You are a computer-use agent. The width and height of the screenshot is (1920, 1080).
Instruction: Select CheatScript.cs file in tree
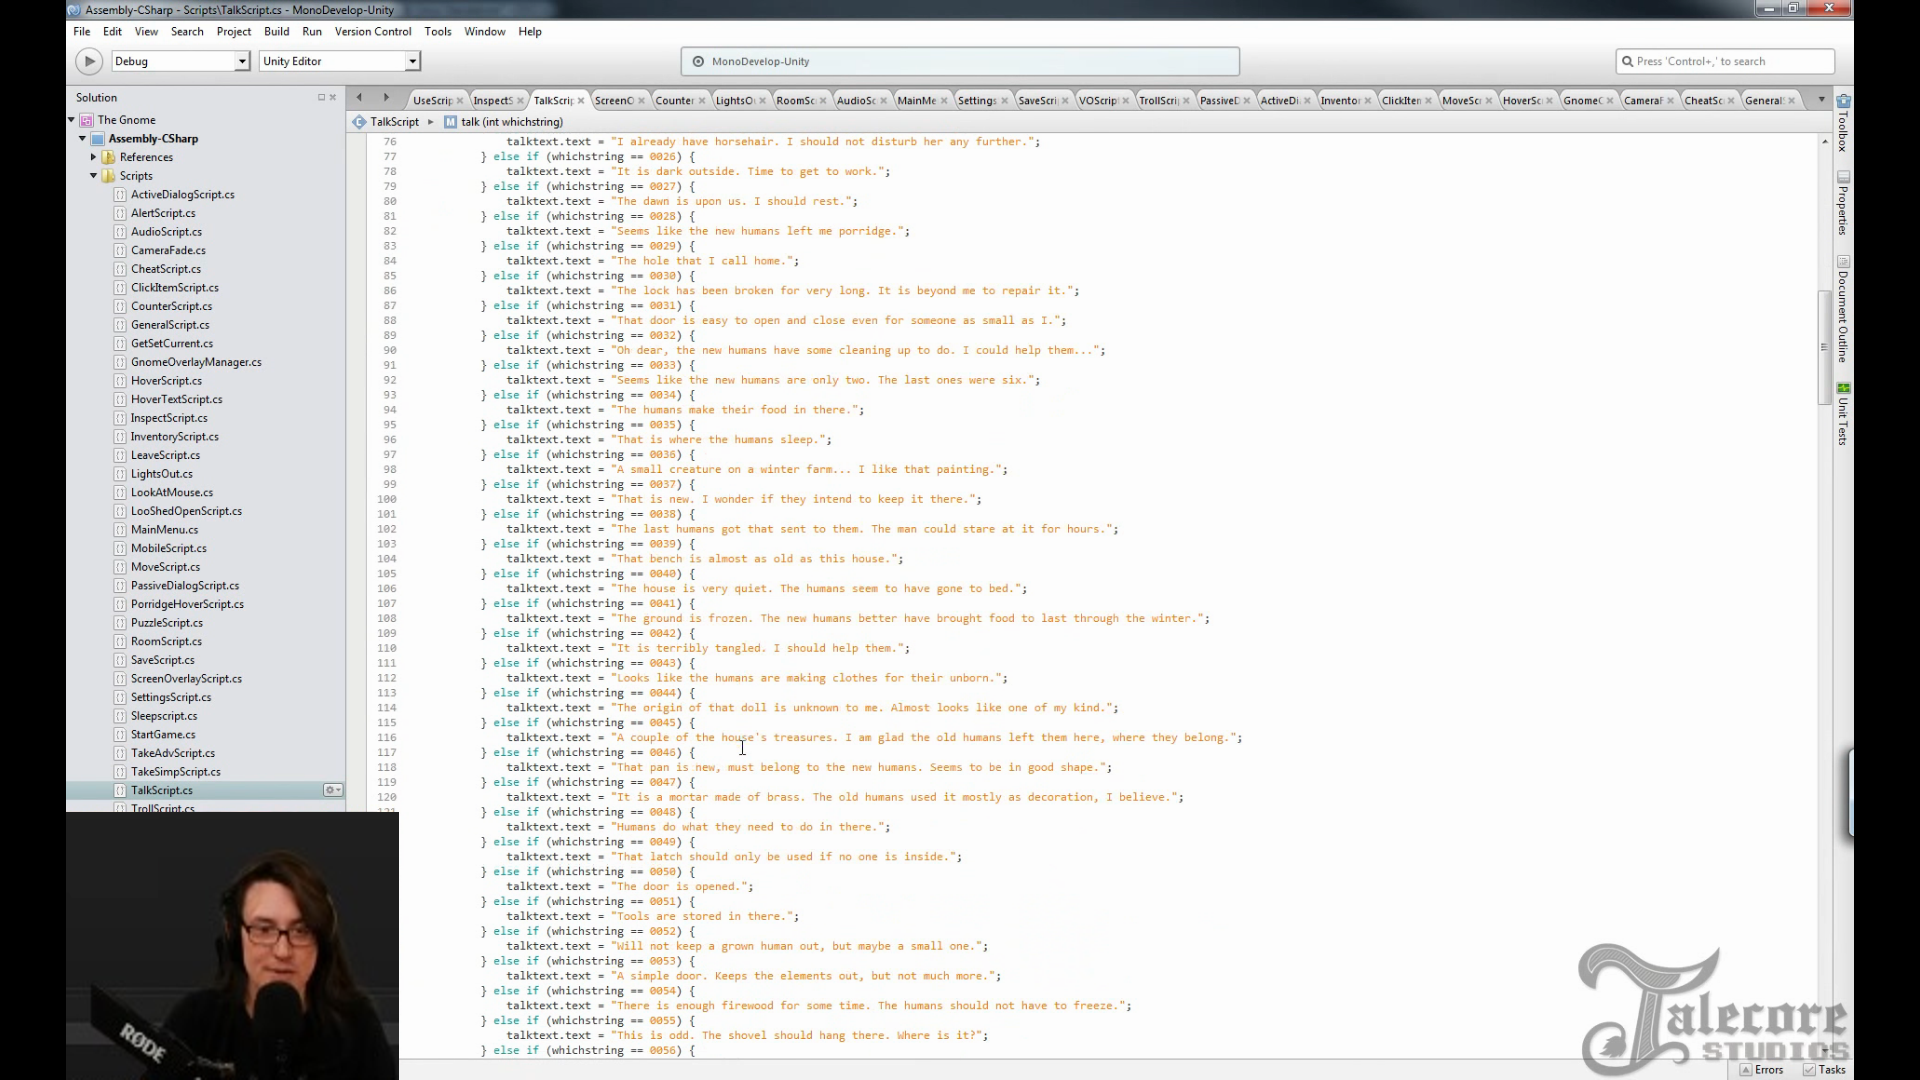[x=165, y=269]
